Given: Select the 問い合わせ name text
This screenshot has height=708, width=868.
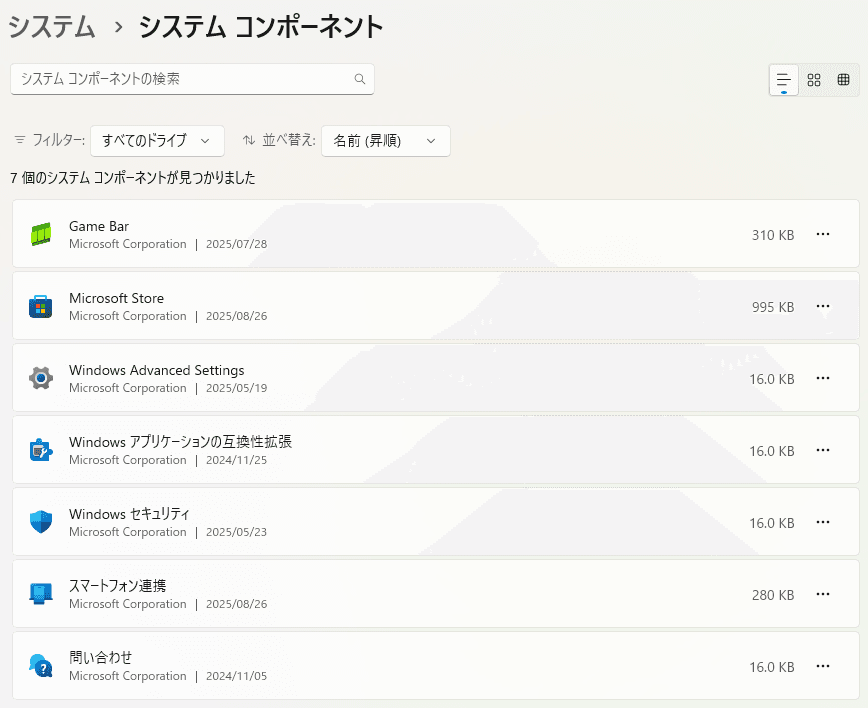Looking at the screenshot, I should click(101, 658).
